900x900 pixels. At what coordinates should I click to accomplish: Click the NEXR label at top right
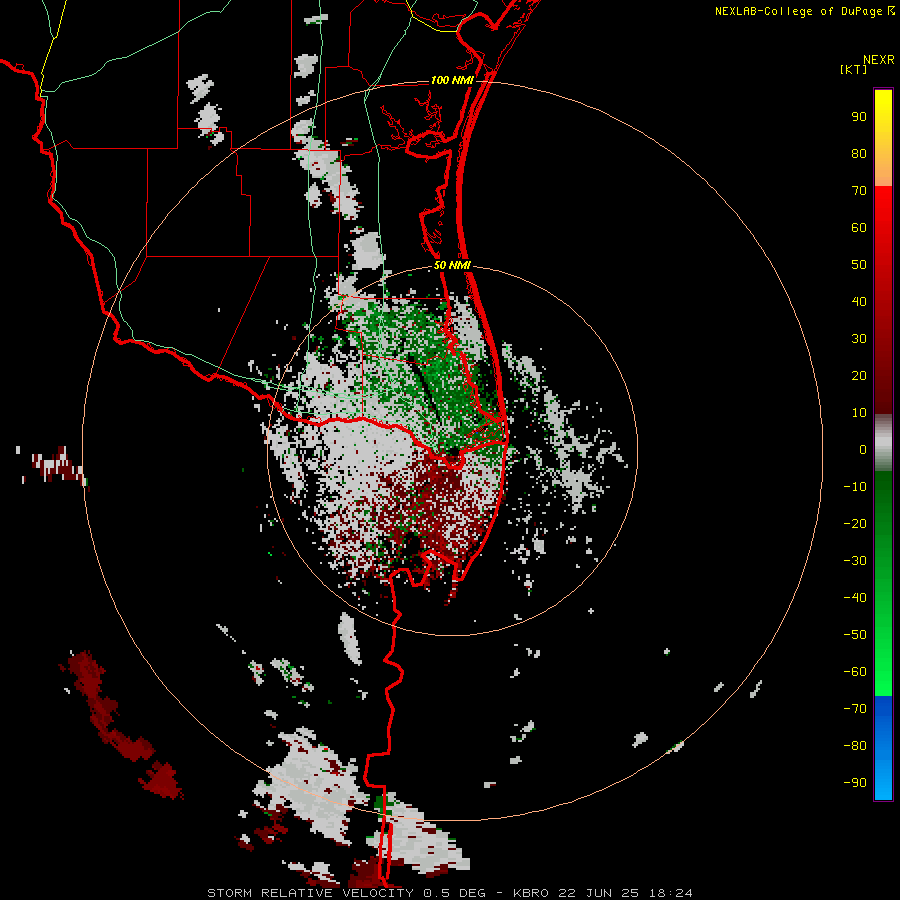coord(879,60)
